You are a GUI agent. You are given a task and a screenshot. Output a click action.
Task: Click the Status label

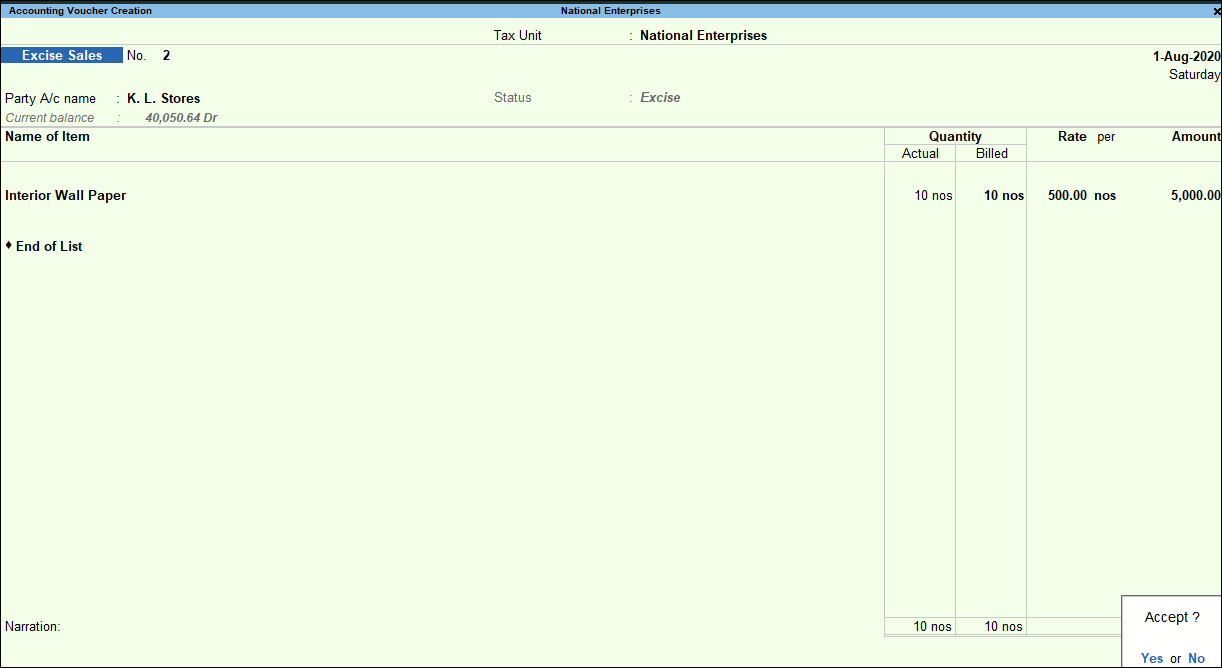[513, 98]
